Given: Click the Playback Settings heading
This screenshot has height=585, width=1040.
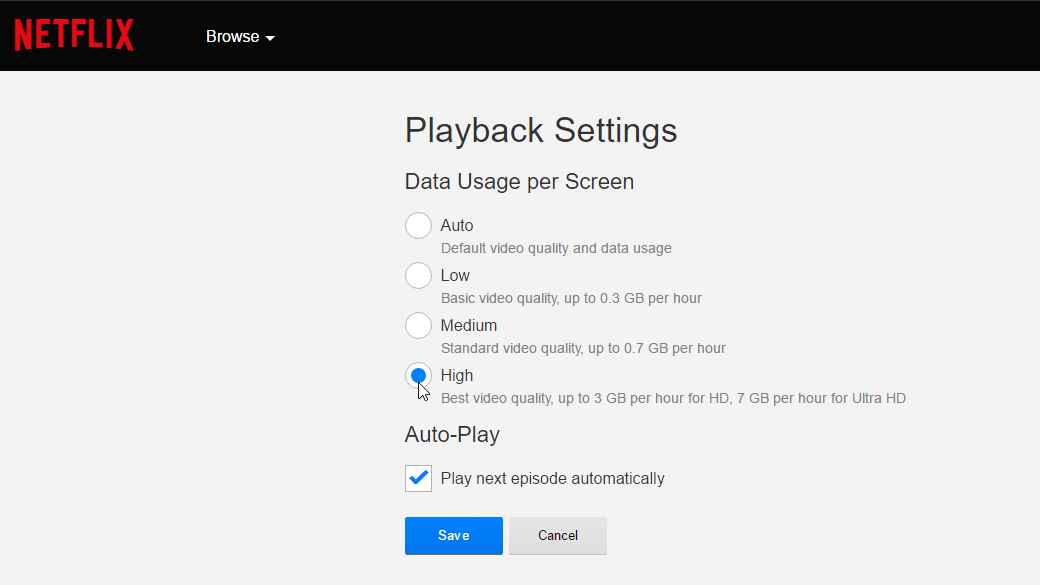Looking at the screenshot, I should click(540, 130).
